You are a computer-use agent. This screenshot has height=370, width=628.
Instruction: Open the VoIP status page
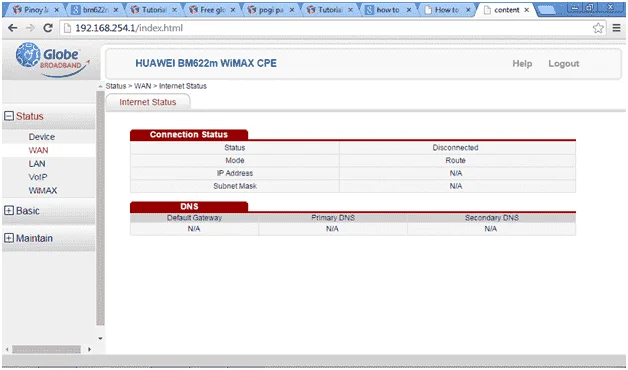point(38,177)
